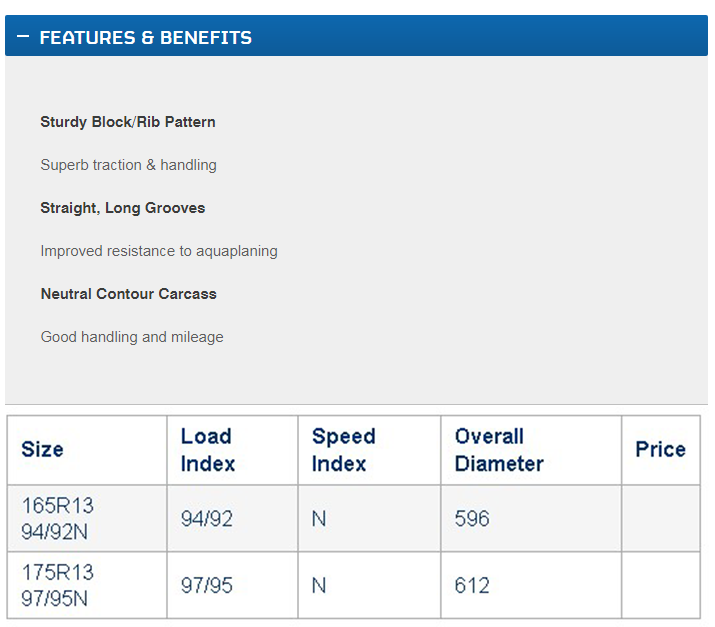Click the Price column header
Viewport: 715px width, 627px height.
coord(660,449)
